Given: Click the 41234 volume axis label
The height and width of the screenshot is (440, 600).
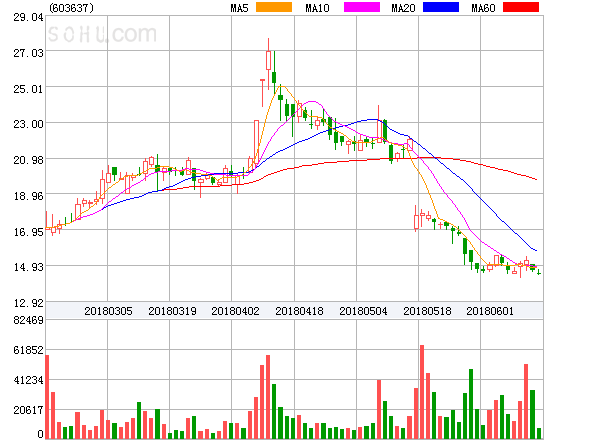Looking at the screenshot, I should pyautogui.click(x=28, y=380).
